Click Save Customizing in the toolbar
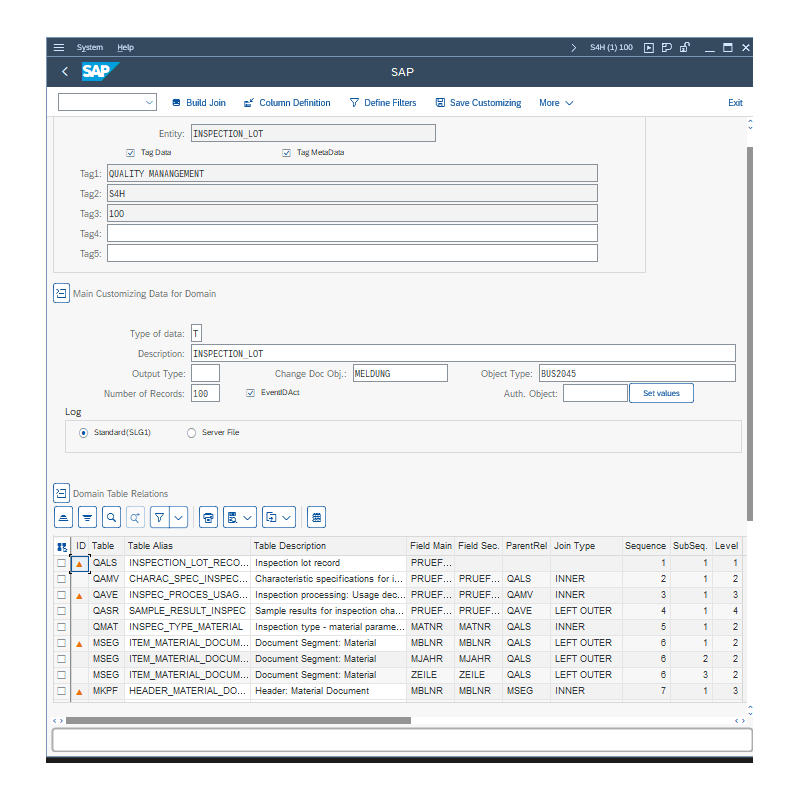The image size is (800, 800). point(478,103)
